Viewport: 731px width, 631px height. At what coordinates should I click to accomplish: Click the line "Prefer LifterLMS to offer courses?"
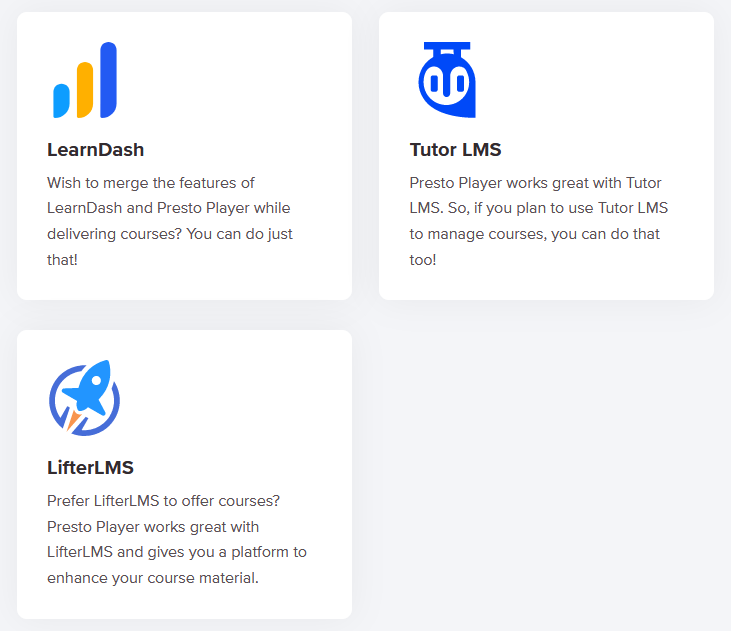tap(163, 500)
